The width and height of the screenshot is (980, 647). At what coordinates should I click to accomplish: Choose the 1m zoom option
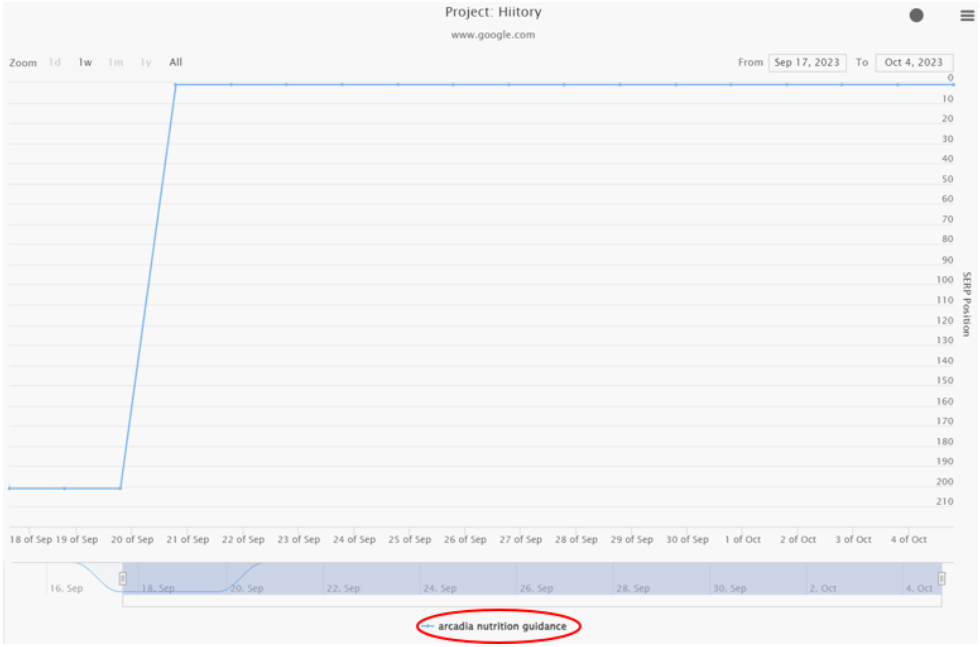[x=116, y=62]
